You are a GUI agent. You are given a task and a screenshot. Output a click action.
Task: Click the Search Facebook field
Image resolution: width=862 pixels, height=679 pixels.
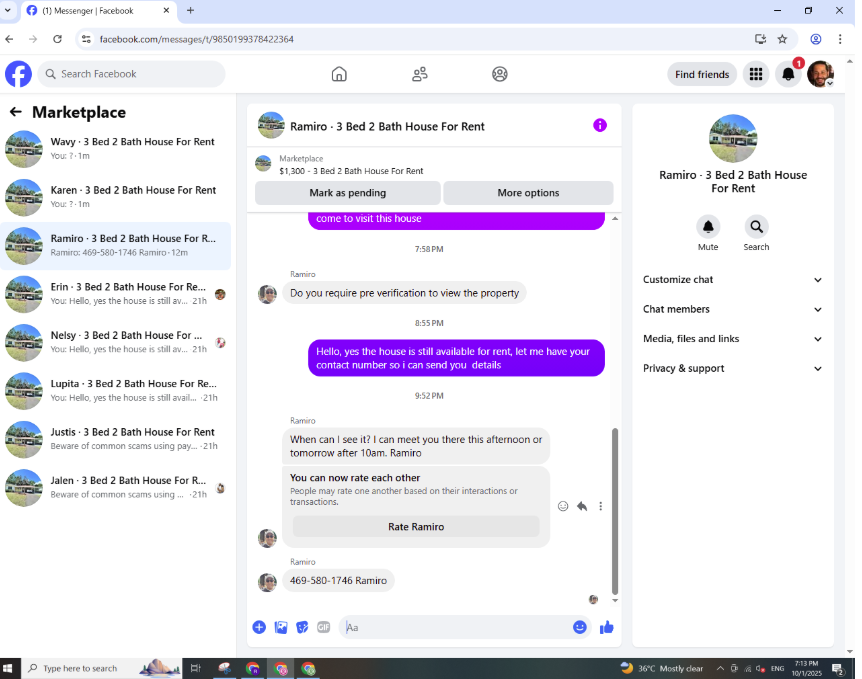pyautogui.click(x=131, y=74)
